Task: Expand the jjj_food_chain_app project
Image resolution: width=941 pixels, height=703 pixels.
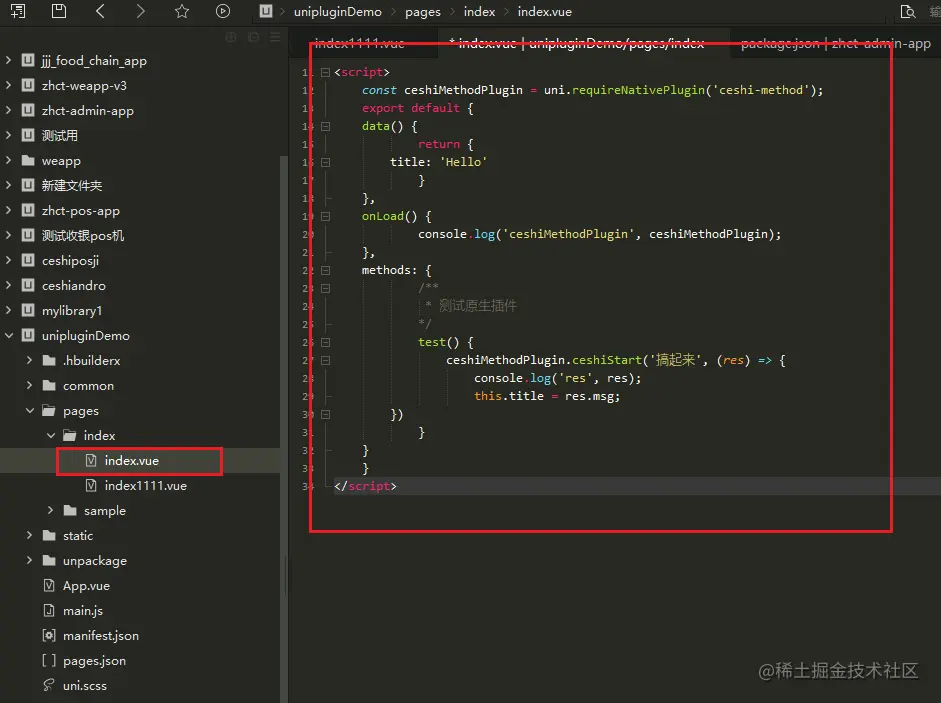Action: click(x=8, y=60)
